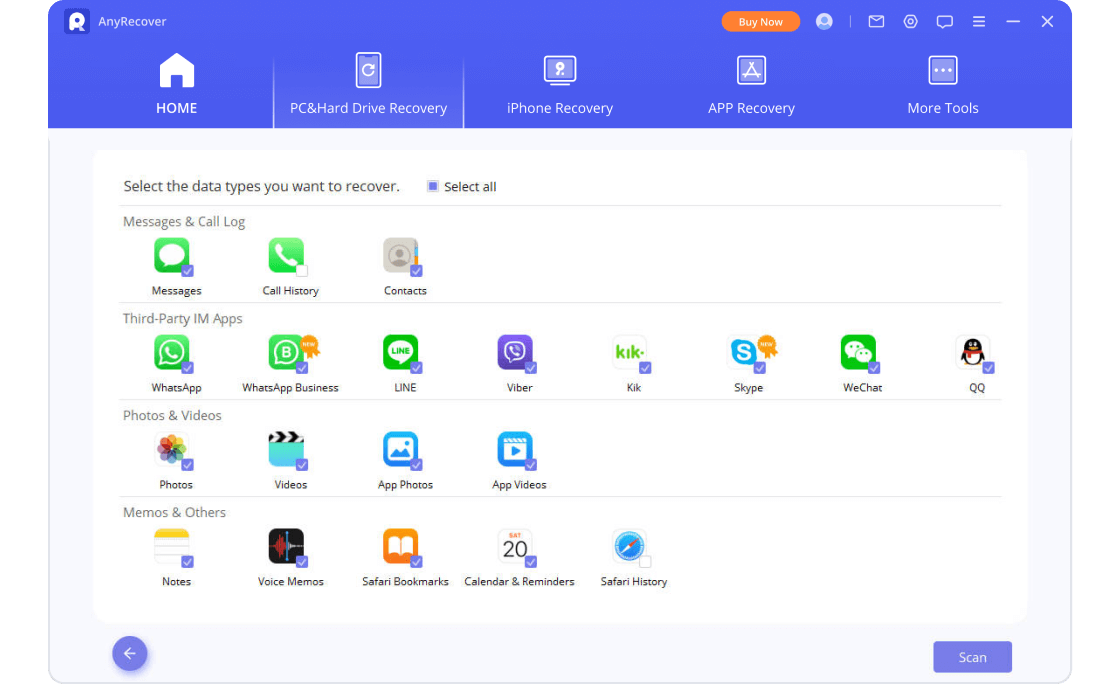Screen dimensions: 1120x684
Task: Click the Calendar & Reminders icon
Action: [x=514, y=546]
